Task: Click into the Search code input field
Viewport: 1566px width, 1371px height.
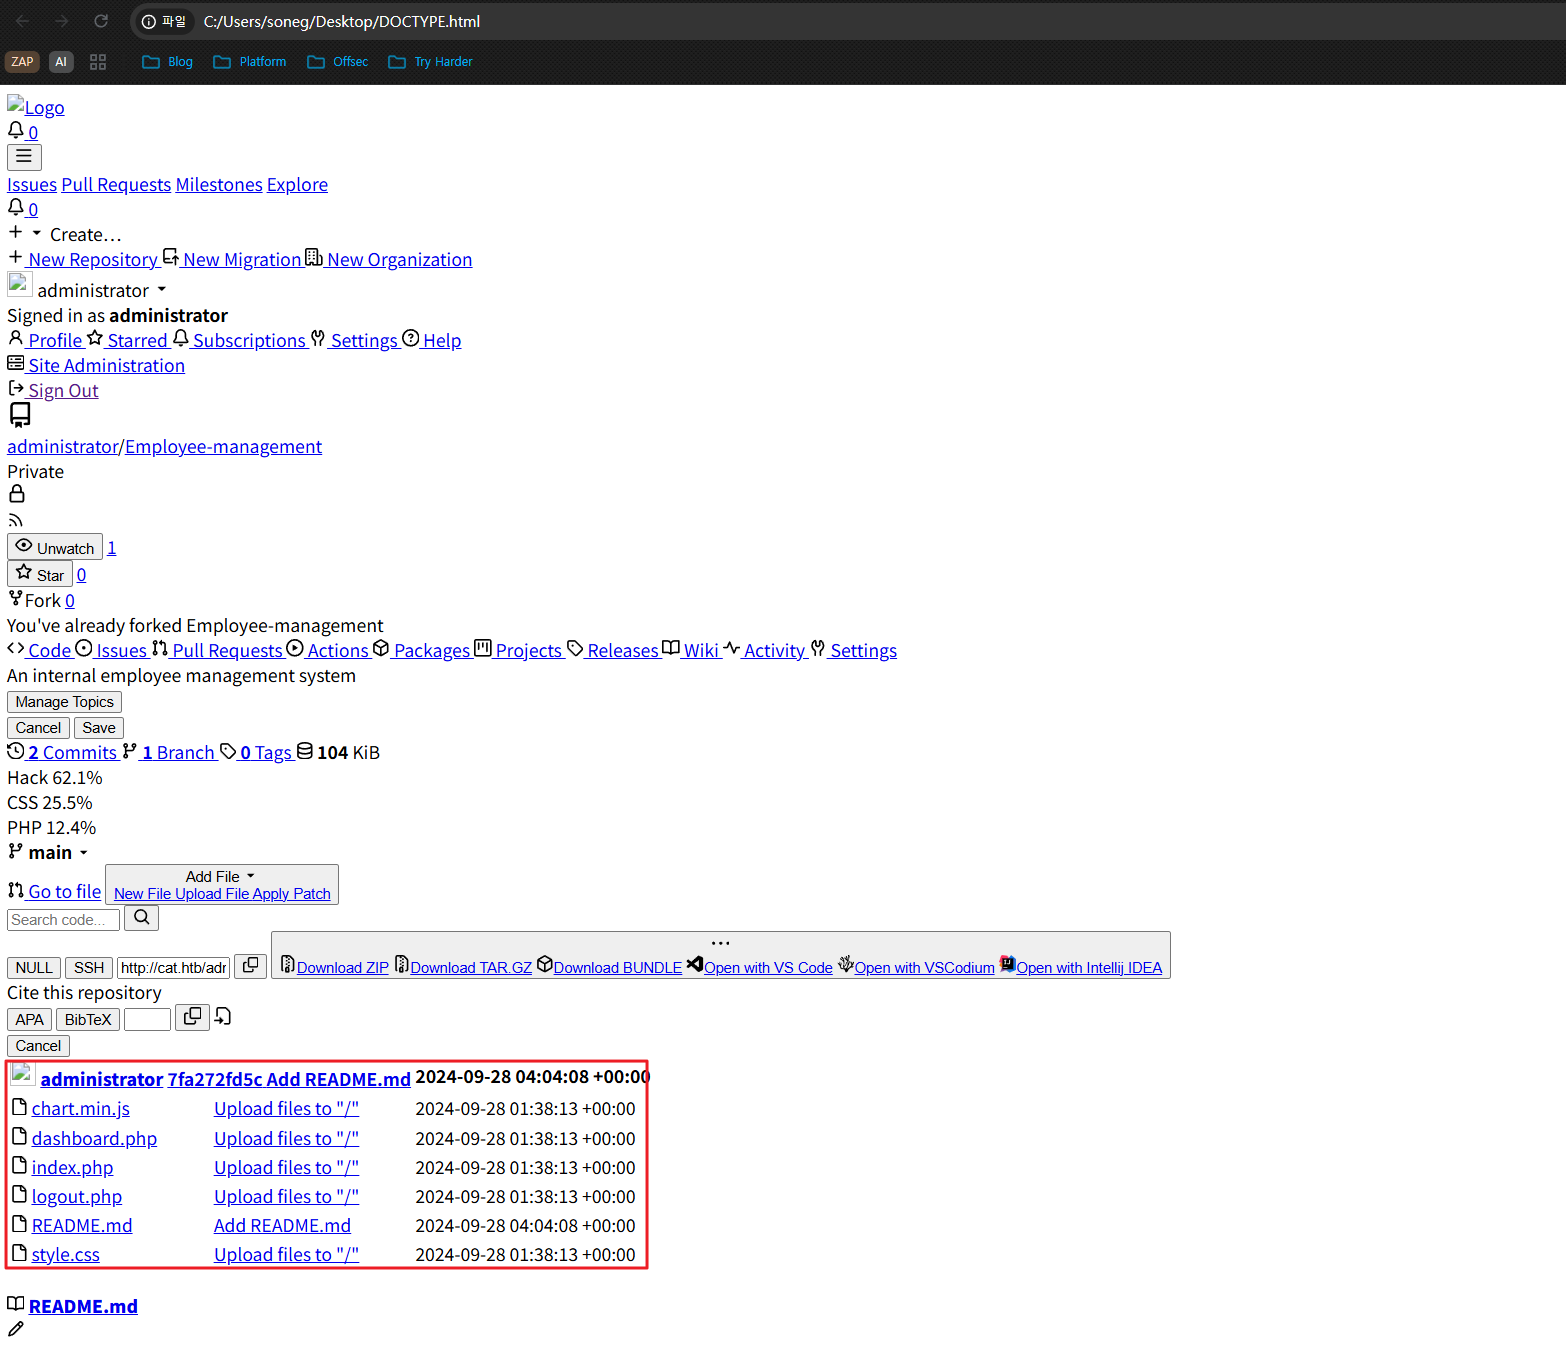Action: 63,920
